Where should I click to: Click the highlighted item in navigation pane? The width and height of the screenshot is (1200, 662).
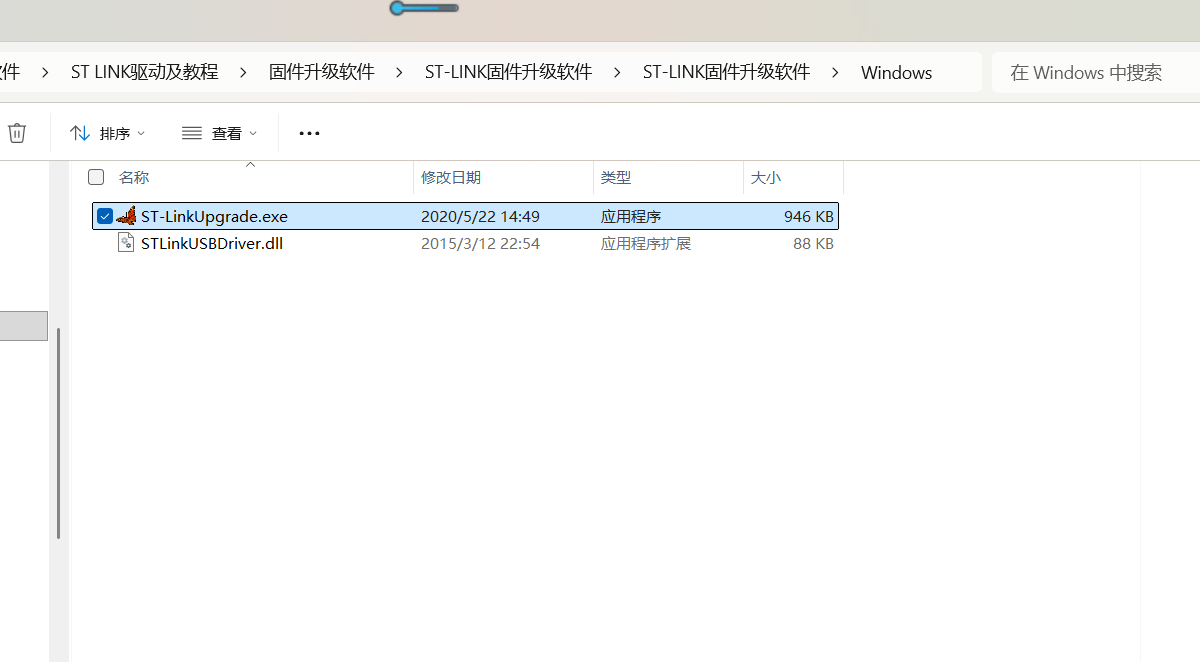24,326
